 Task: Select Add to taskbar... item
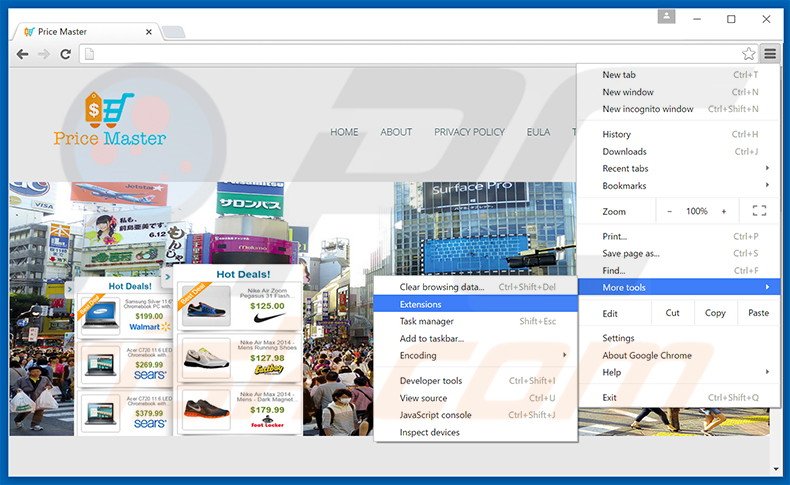[476, 338]
